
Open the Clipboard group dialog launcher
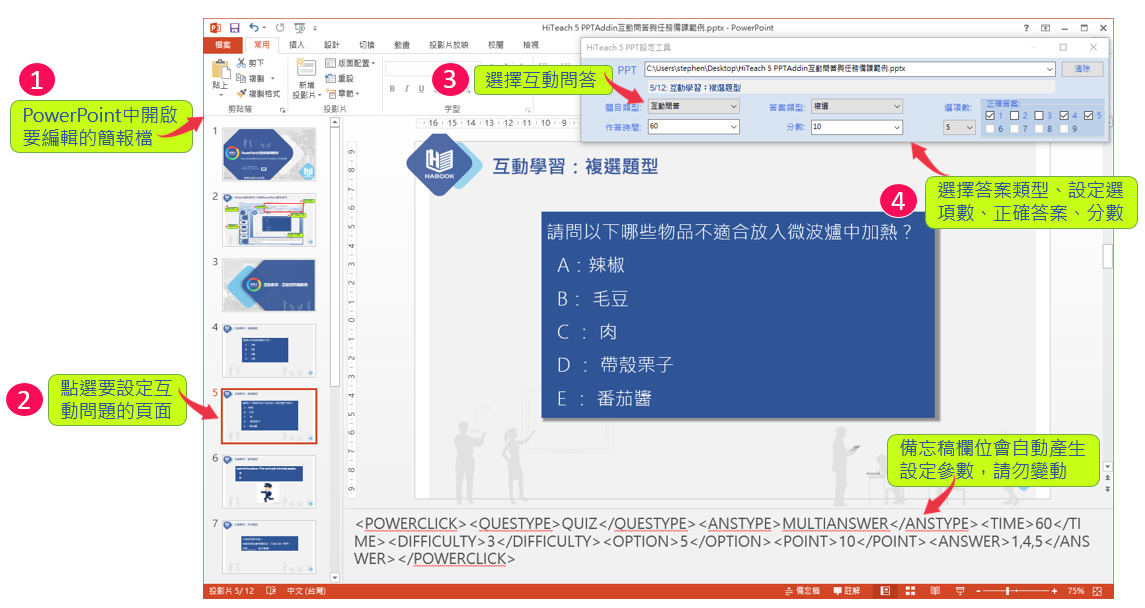(283, 110)
